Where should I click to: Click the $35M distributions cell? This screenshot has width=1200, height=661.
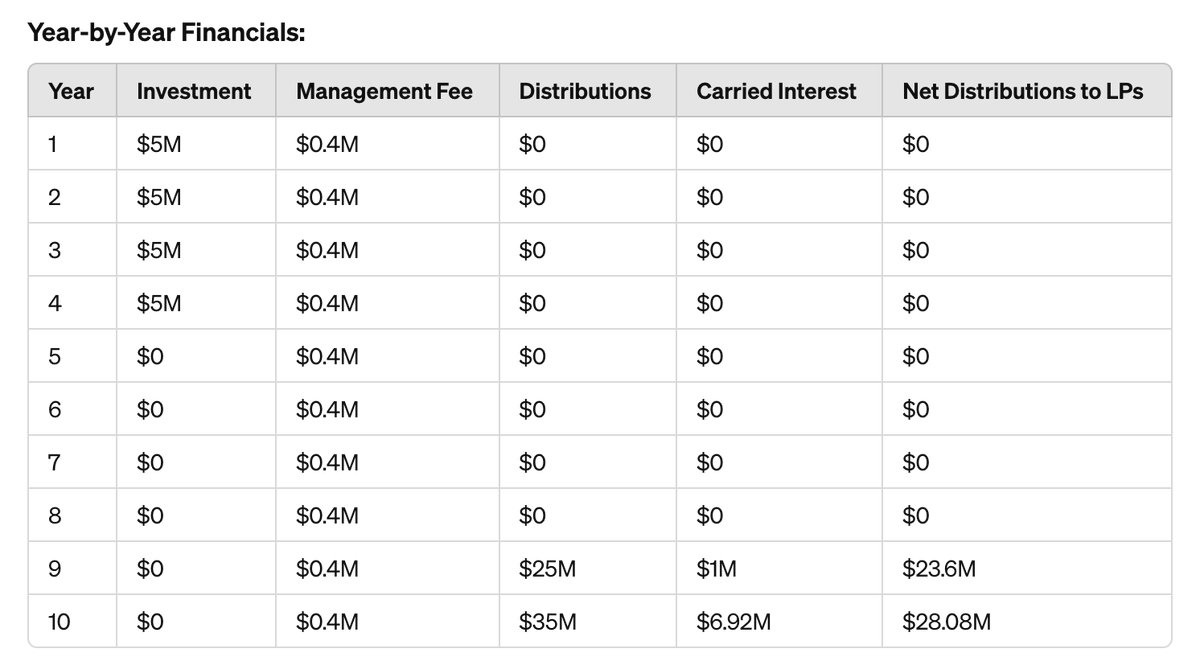(548, 622)
